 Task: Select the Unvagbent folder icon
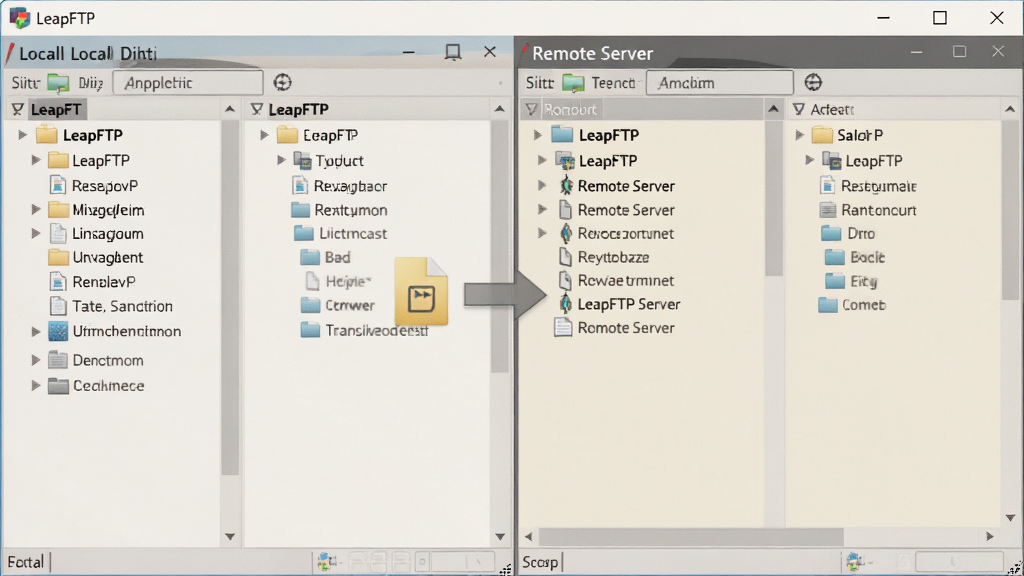(x=58, y=257)
